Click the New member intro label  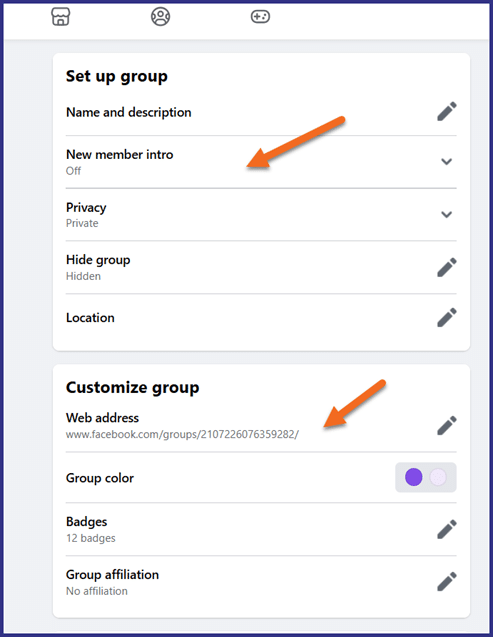coord(120,154)
